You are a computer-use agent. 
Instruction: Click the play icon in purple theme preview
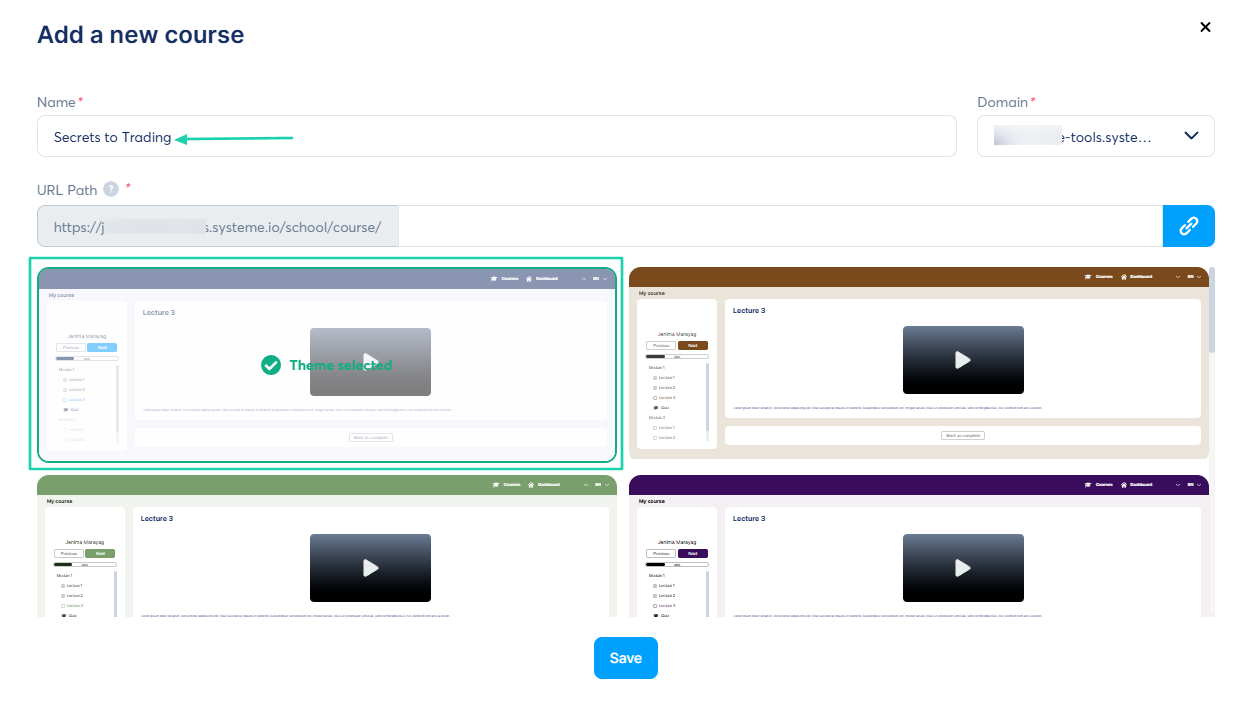click(x=963, y=568)
